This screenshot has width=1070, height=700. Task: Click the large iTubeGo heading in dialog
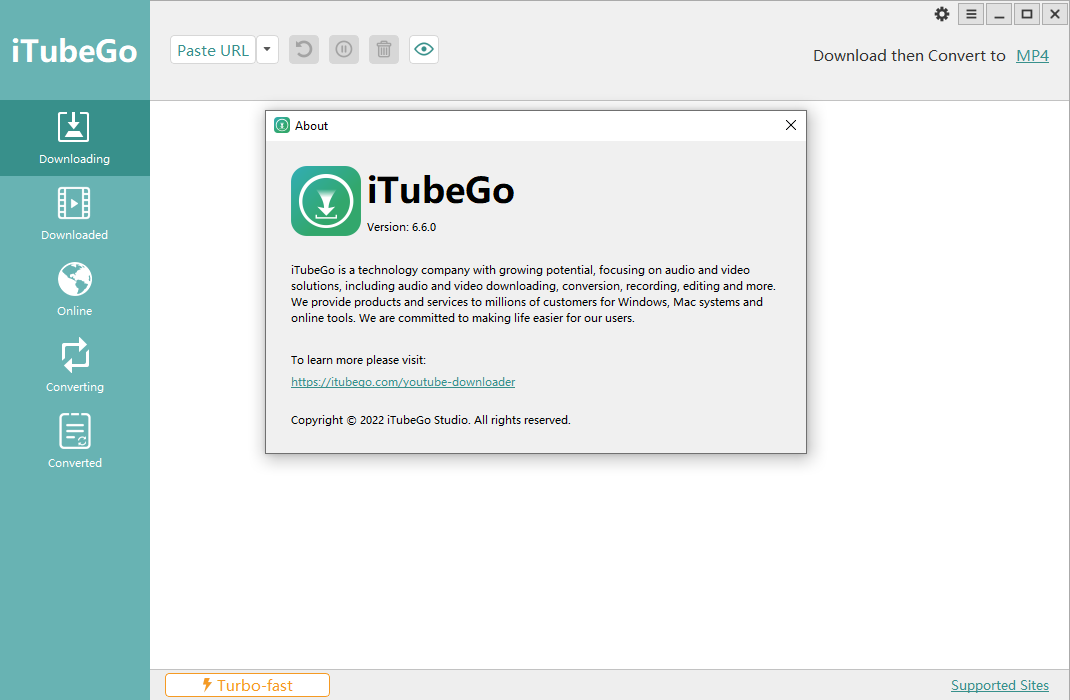click(441, 190)
